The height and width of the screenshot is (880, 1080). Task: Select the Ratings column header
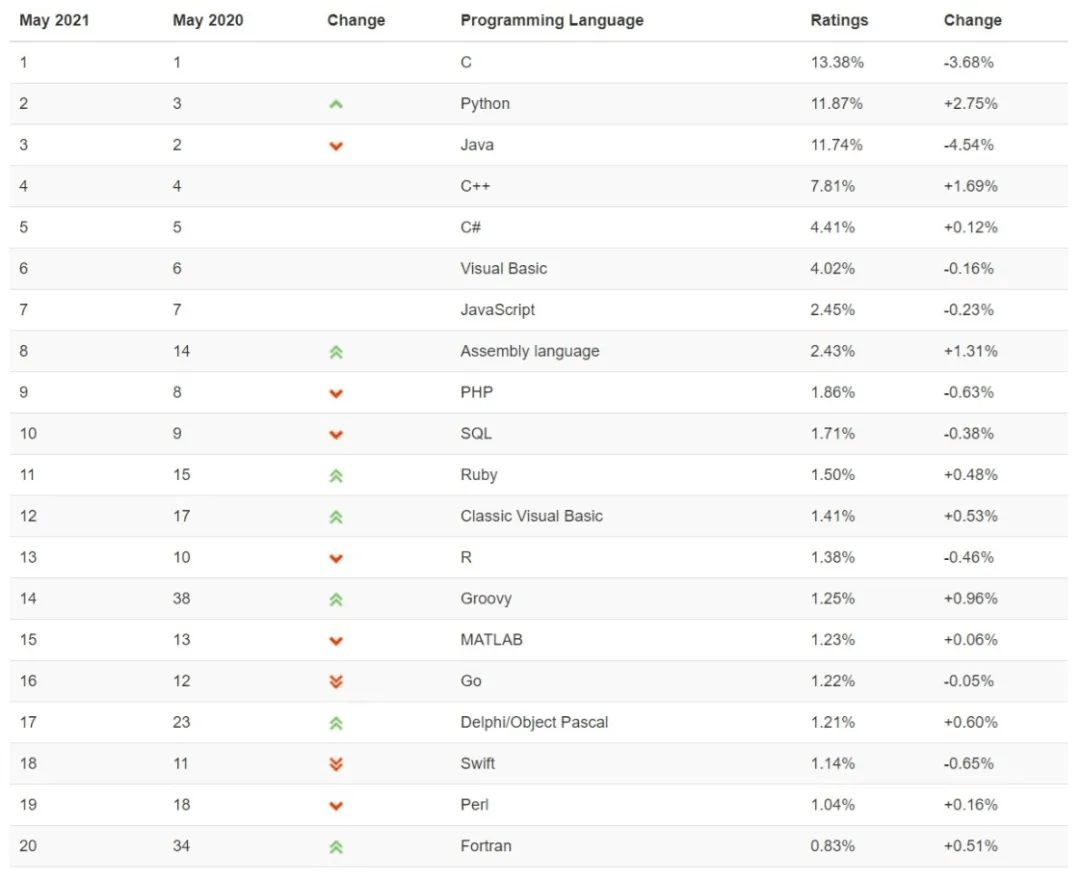click(839, 20)
